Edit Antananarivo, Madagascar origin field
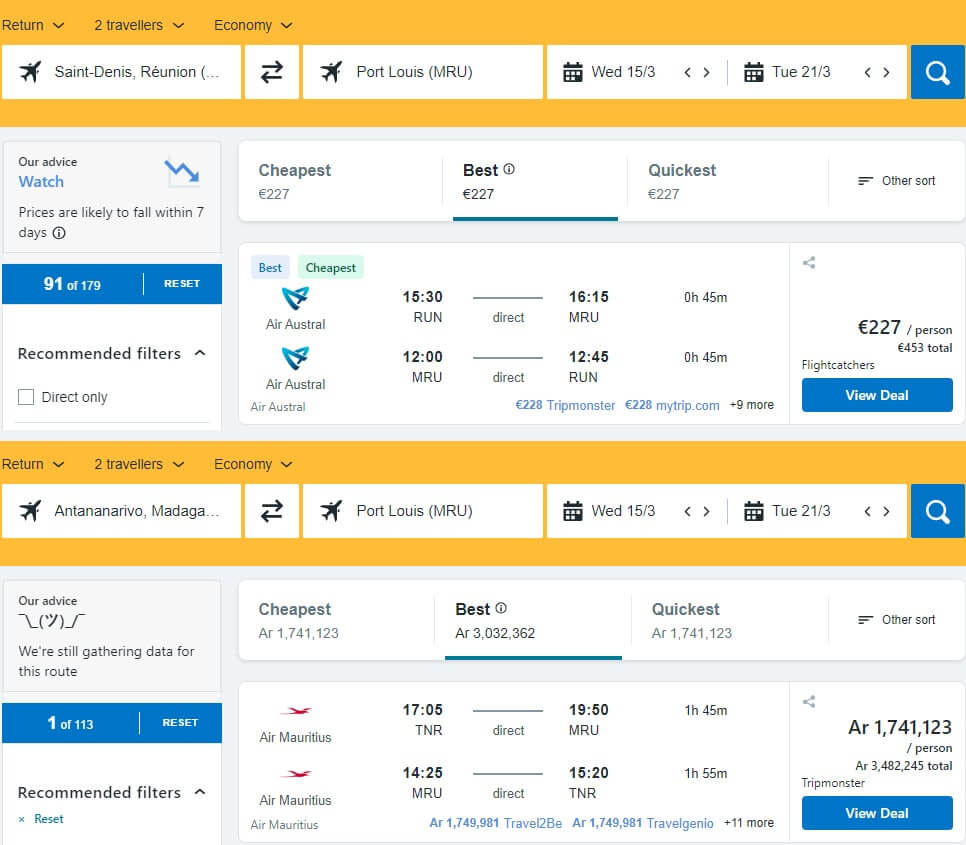 pos(121,511)
